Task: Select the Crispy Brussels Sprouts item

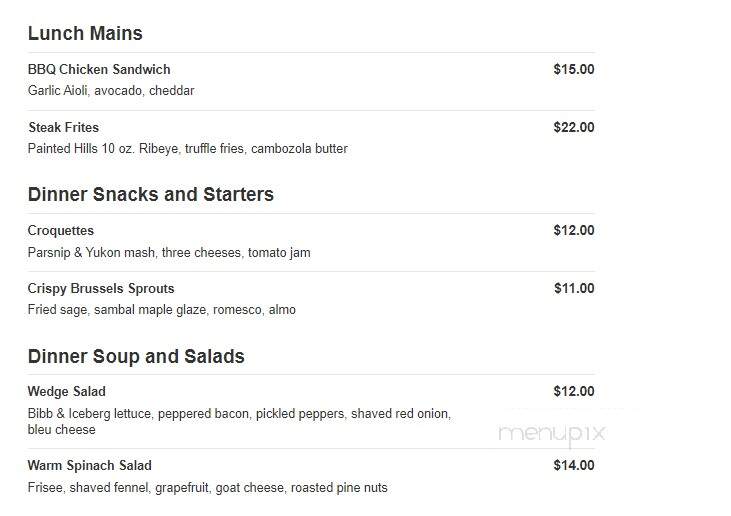Action: tap(101, 289)
